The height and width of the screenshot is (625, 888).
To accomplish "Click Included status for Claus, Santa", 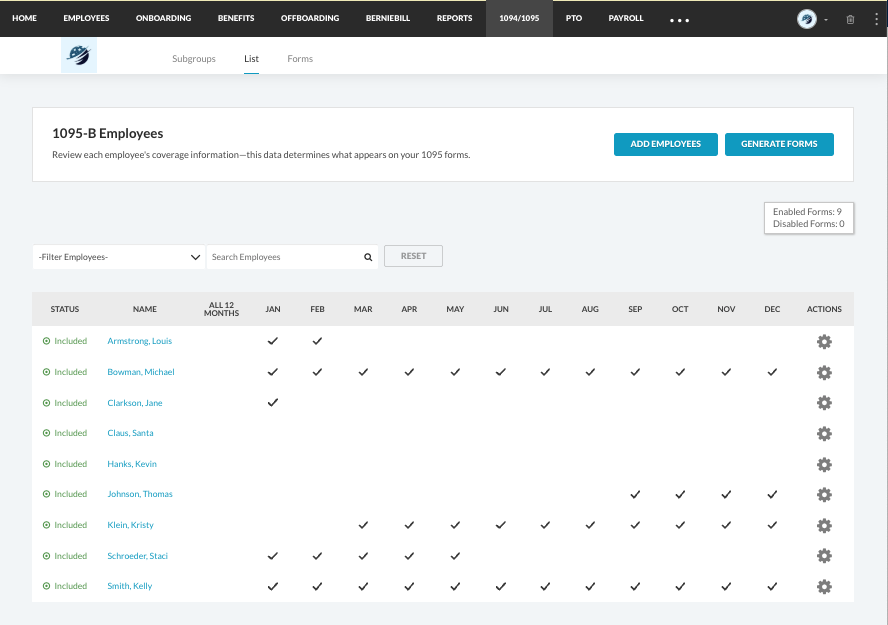I will pos(65,433).
